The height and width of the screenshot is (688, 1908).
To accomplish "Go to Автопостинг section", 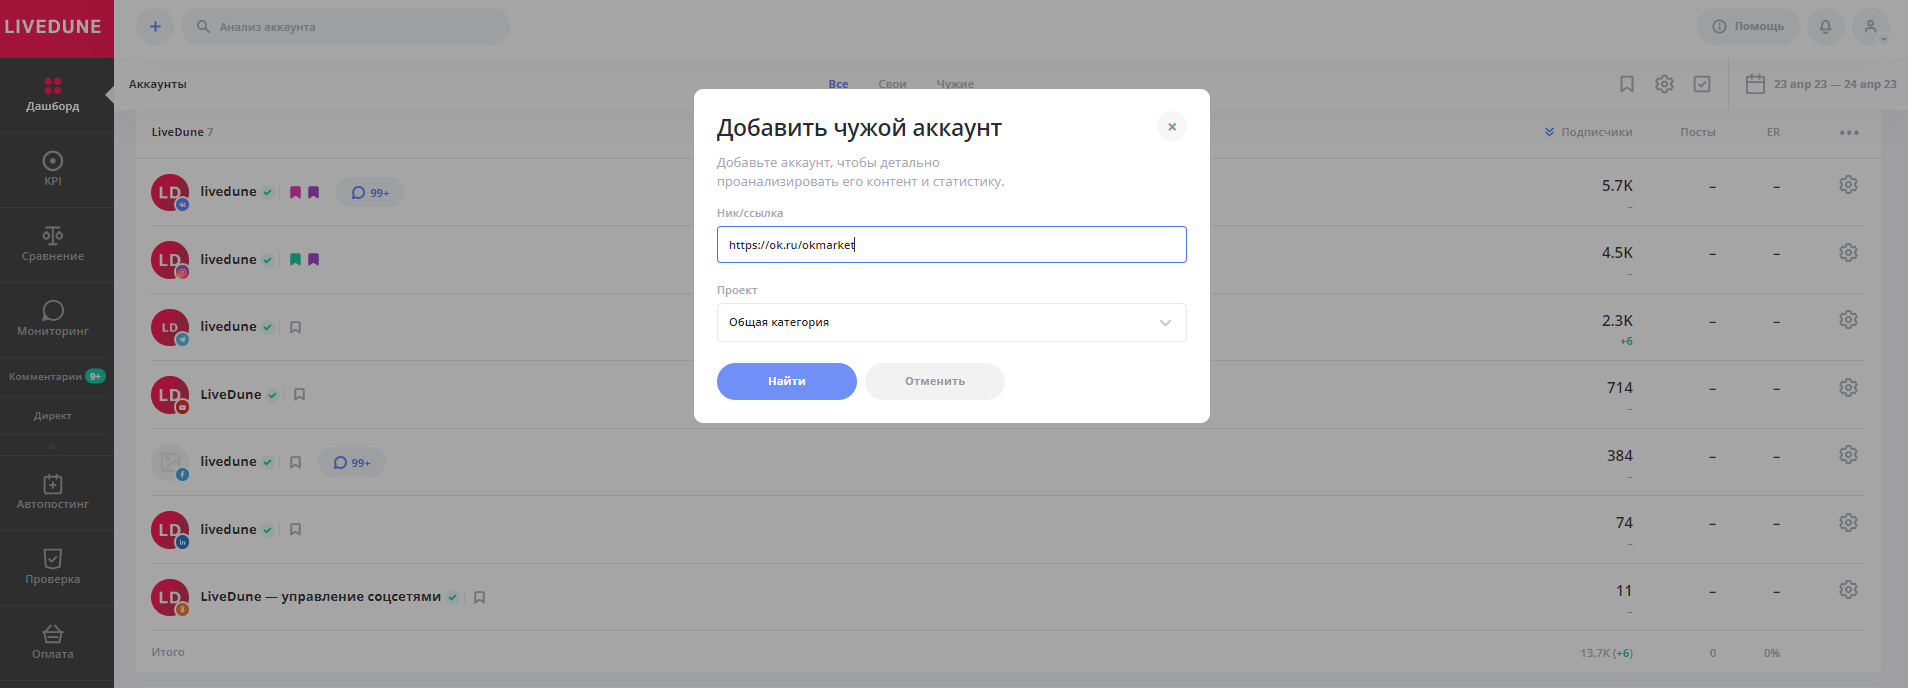I will pos(53,492).
